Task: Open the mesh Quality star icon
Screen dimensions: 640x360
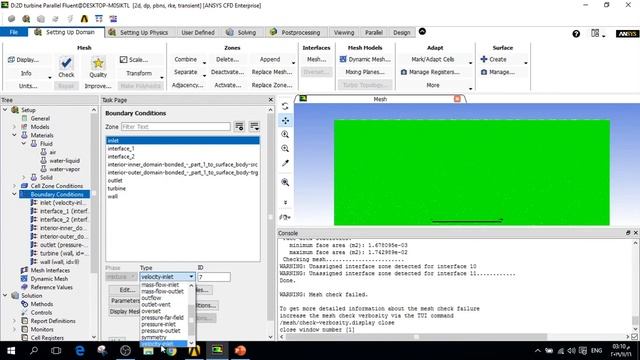Action: point(98,63)
